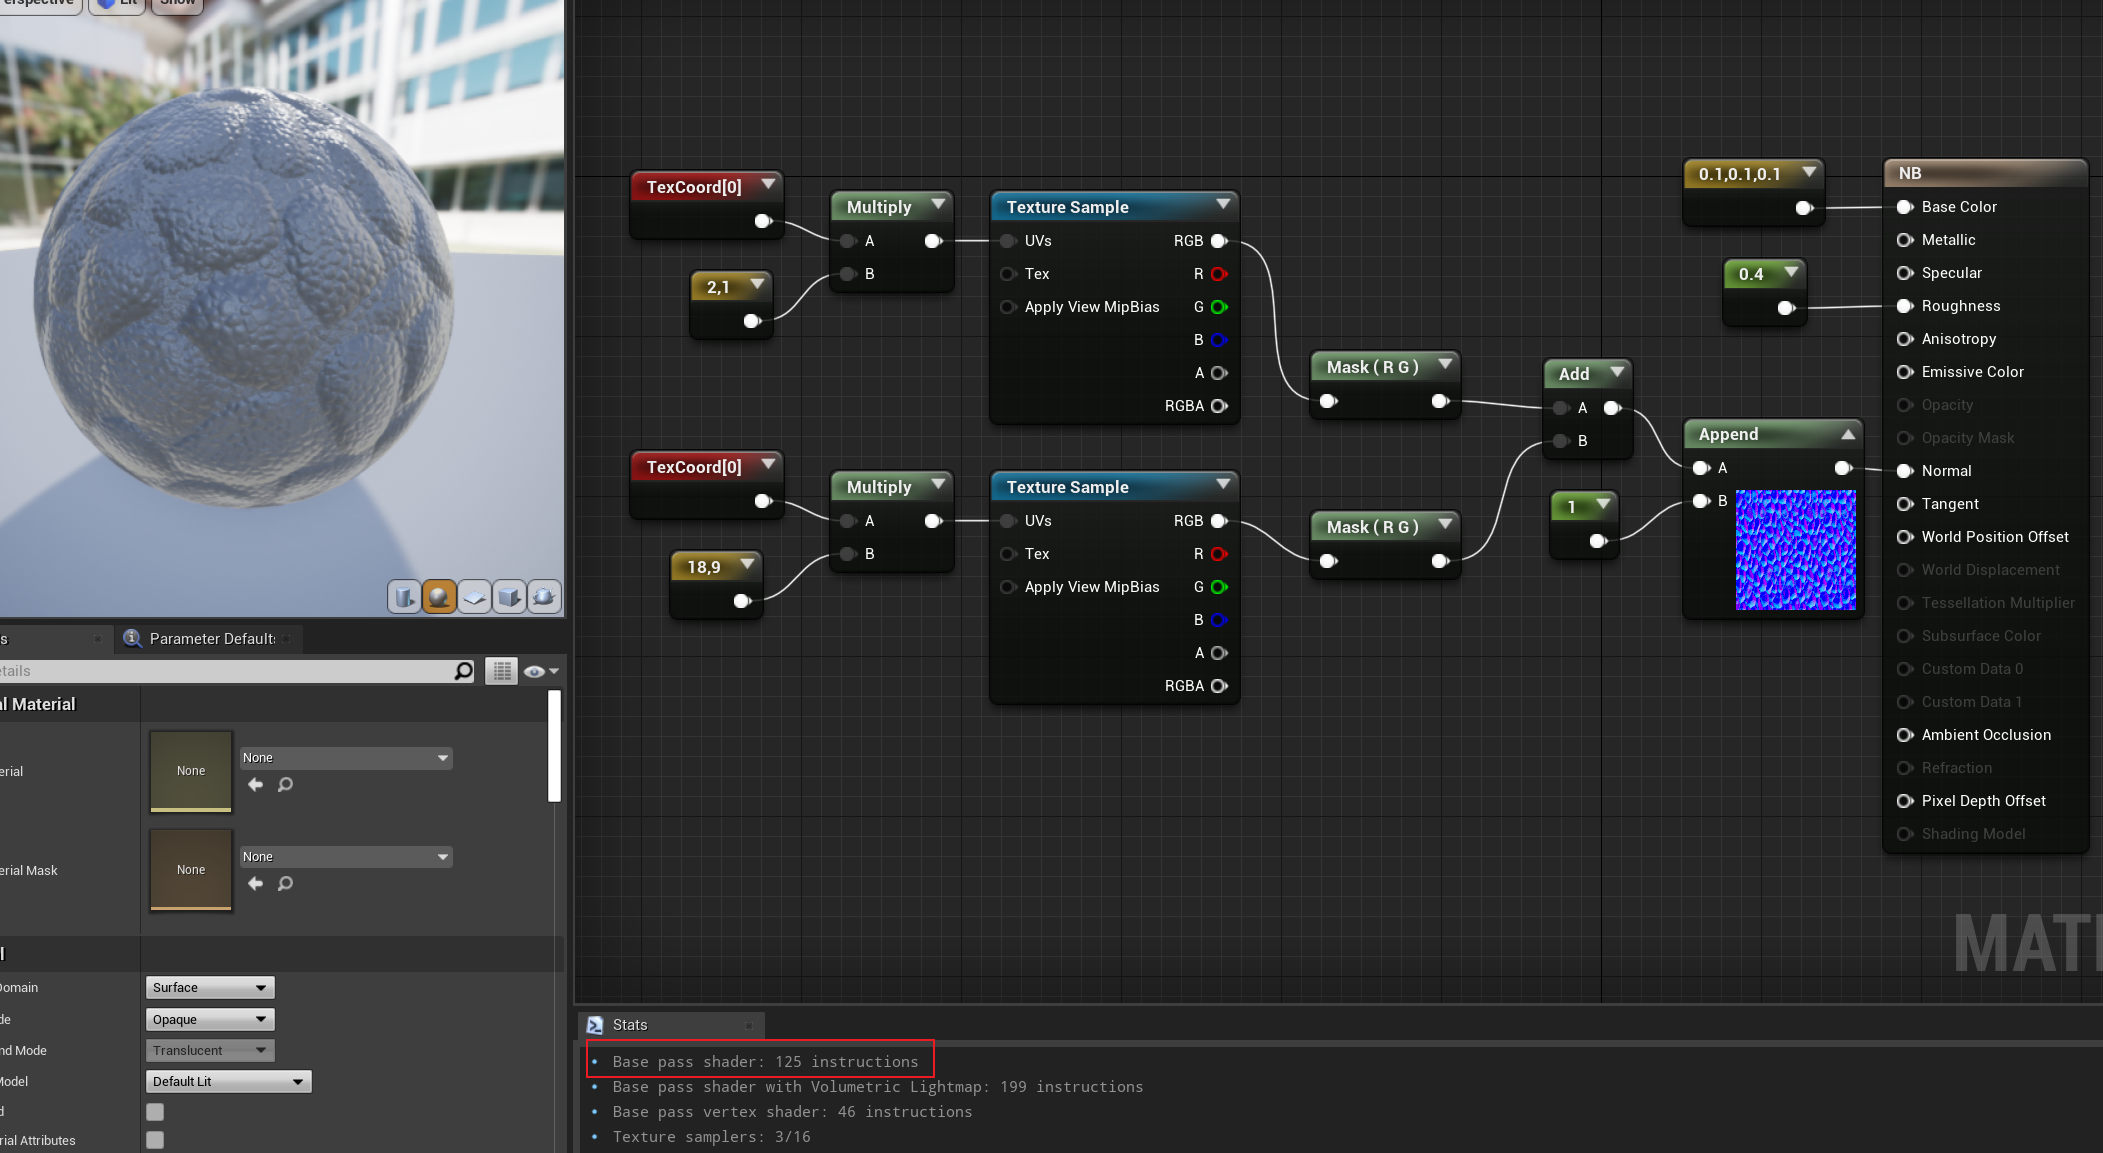Click the Stats panel close cross
This screenshot has height=1153, width=2103.
[749, 1025]
